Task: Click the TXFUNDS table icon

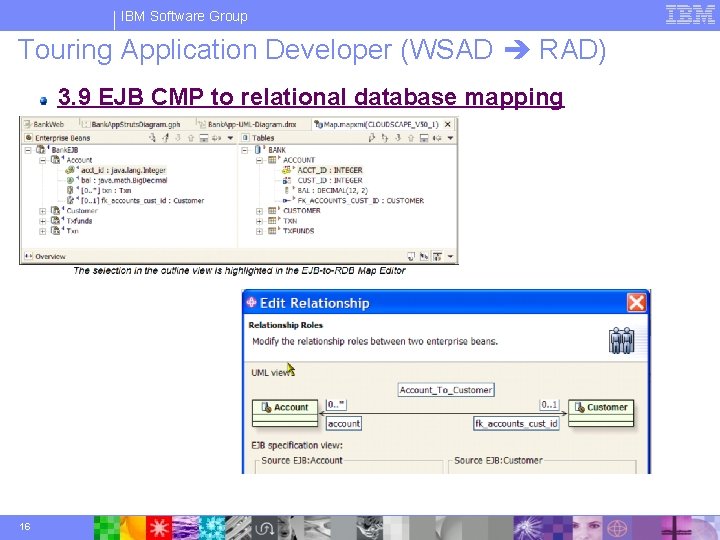Action: point(272,231)
